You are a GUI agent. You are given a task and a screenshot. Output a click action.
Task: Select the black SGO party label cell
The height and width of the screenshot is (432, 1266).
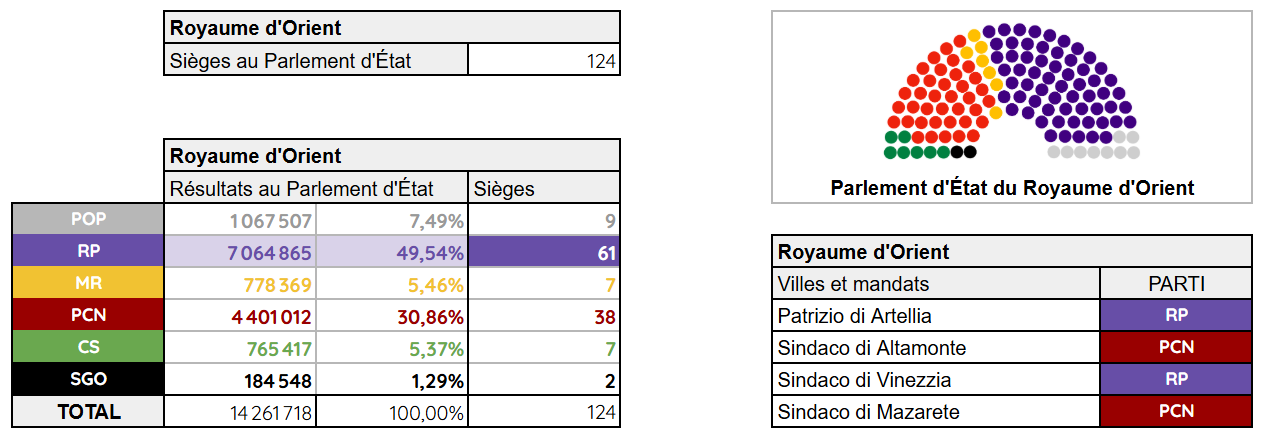point(86,379)
